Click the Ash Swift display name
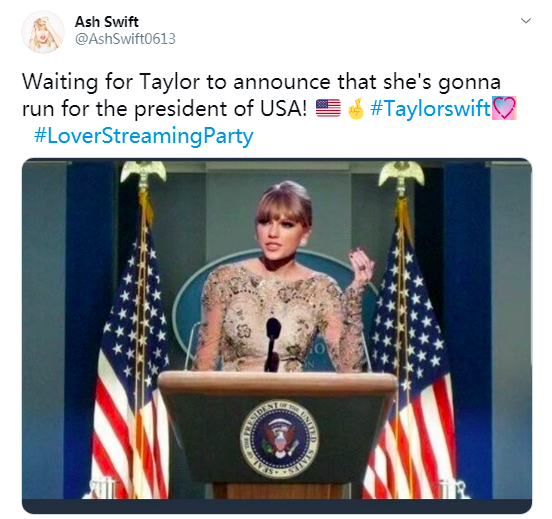 tap(107, 22)
